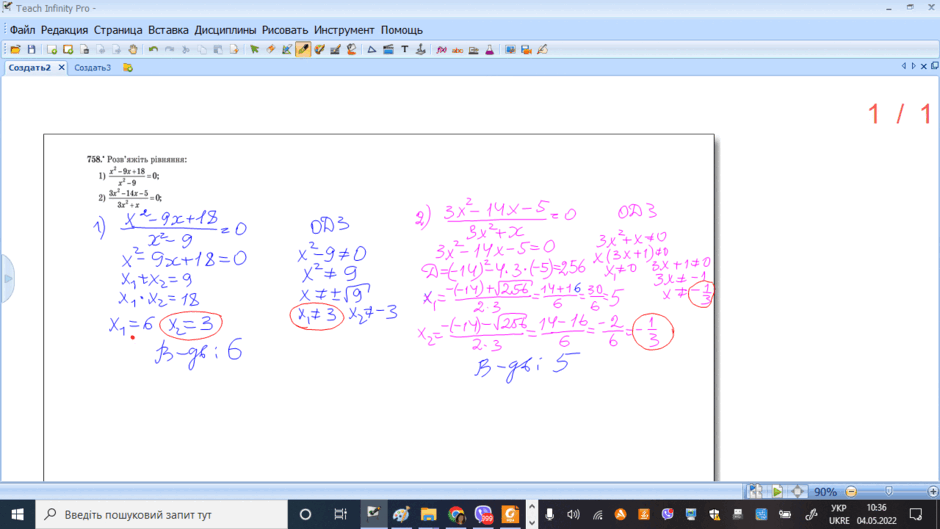This screenshot has width=940, height=529.
Task: Click the Open file folder icon
Action: point(16,50)
